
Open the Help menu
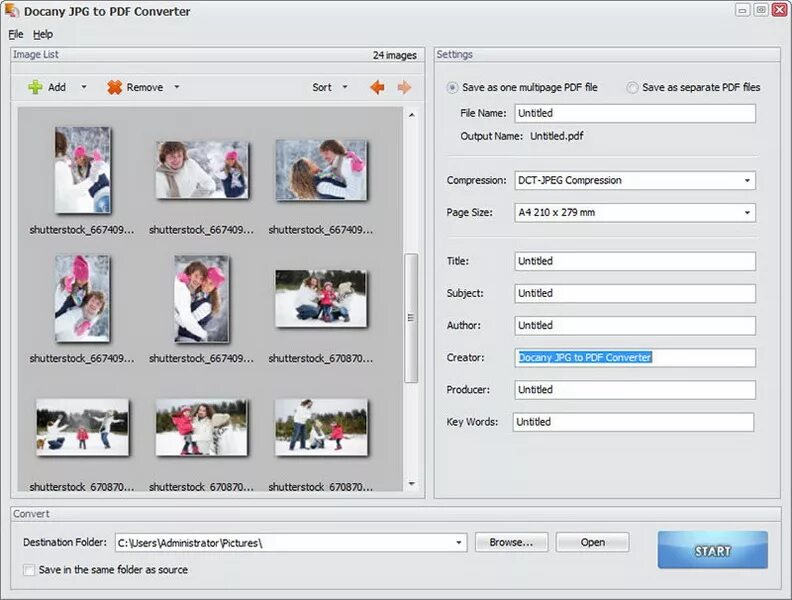coord(42,34)
